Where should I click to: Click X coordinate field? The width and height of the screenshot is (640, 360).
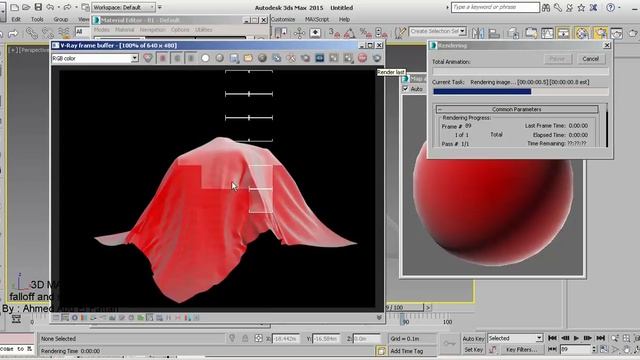tap(286, 339)
